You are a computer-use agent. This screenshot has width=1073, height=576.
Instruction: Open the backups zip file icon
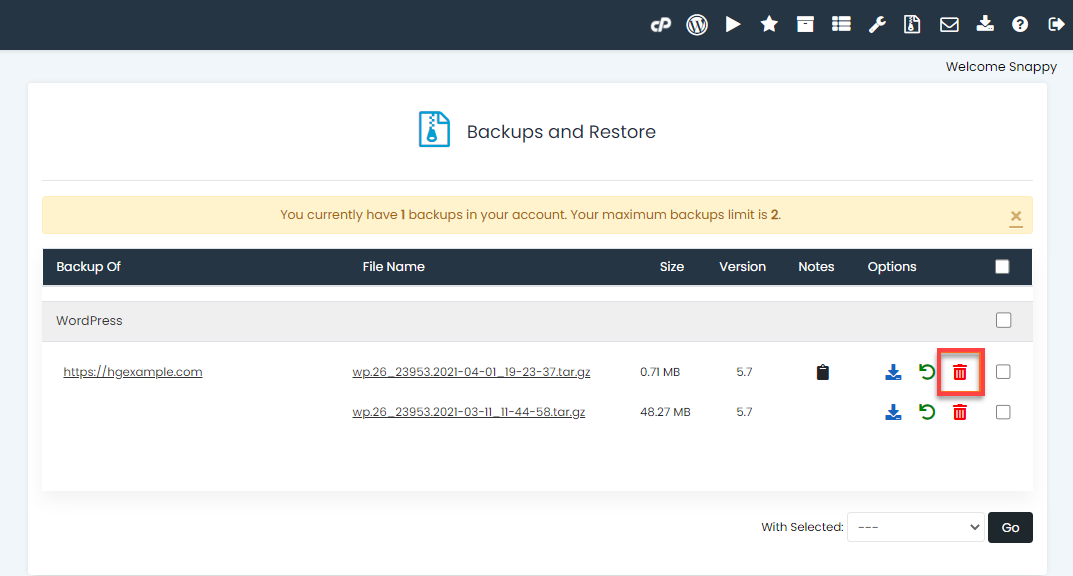click(x=912, y=25)
